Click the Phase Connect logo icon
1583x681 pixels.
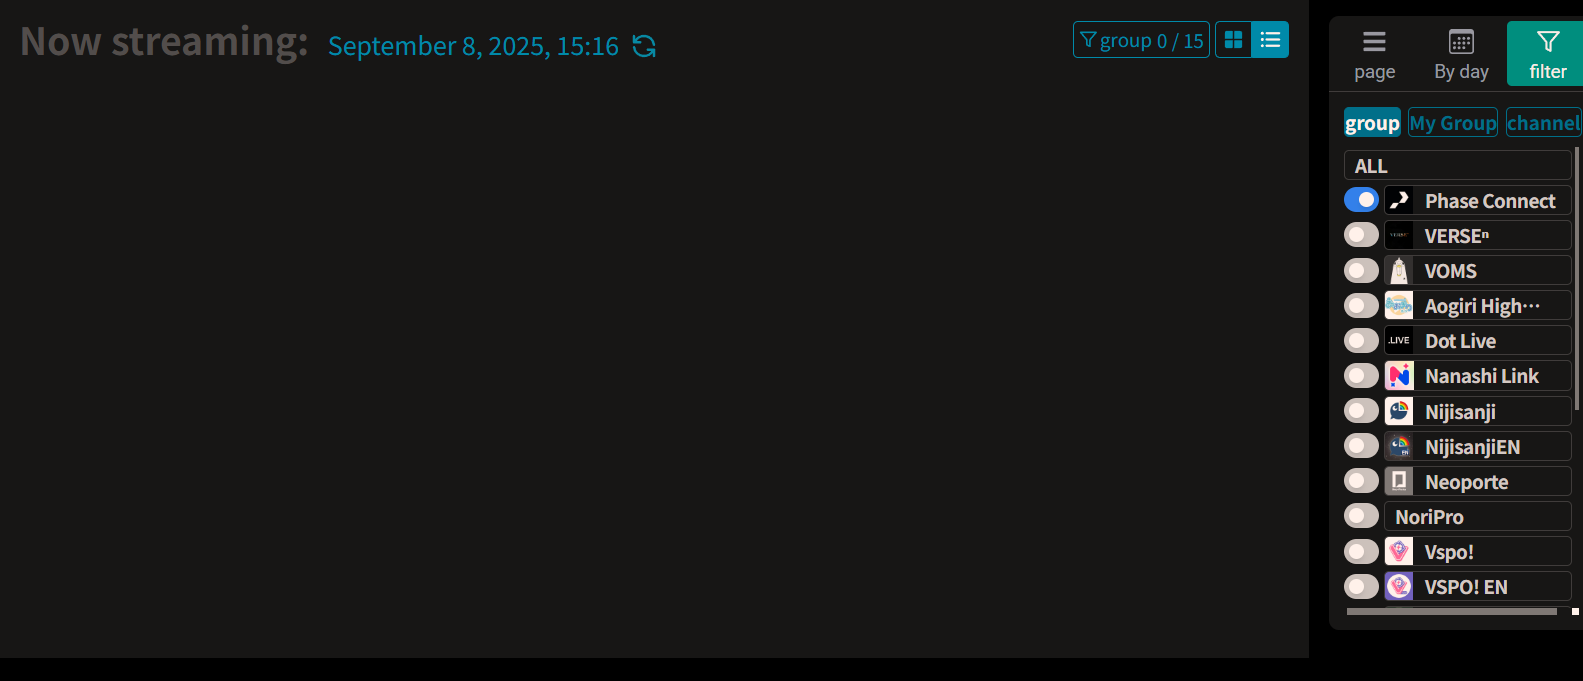coord(1399,201)
